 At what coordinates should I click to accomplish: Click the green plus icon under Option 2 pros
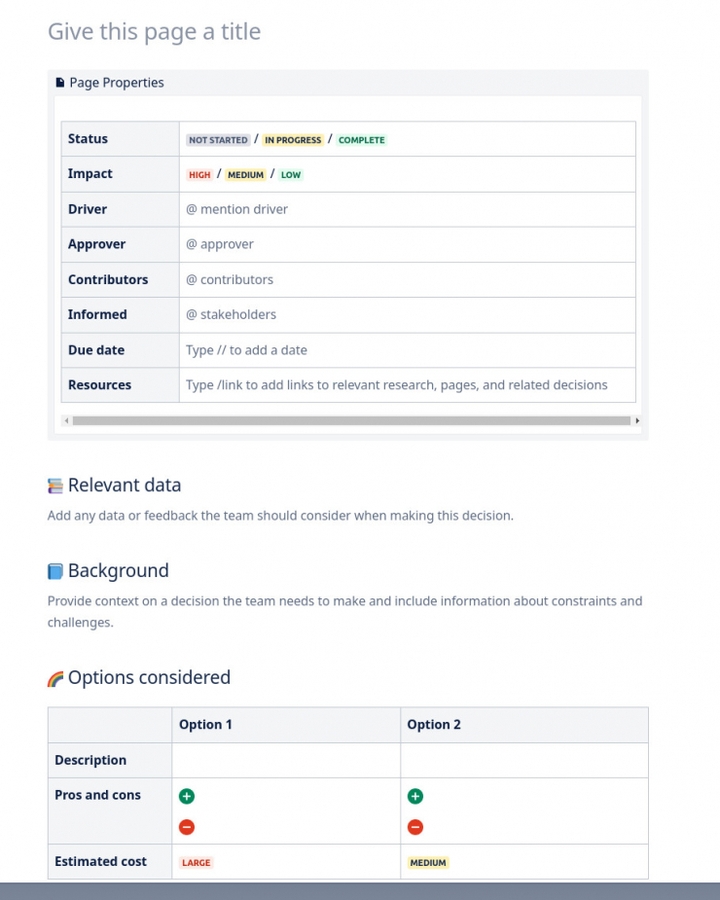[x=415, y=796]
